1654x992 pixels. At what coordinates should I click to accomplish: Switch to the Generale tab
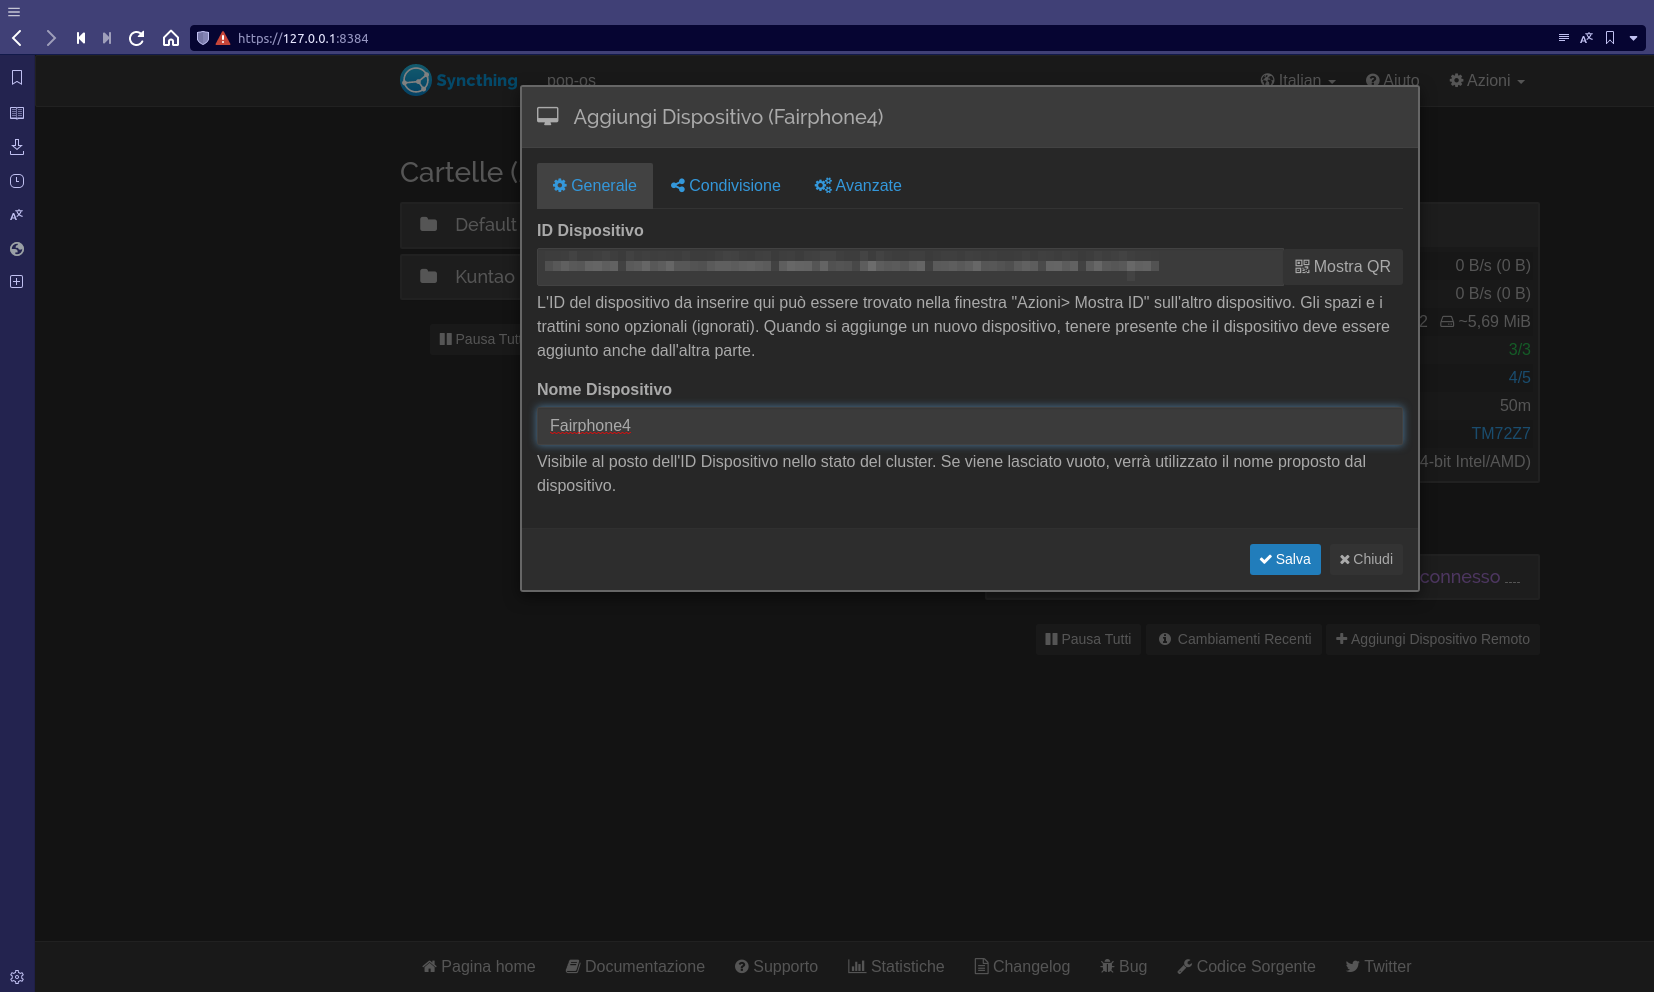595,186
